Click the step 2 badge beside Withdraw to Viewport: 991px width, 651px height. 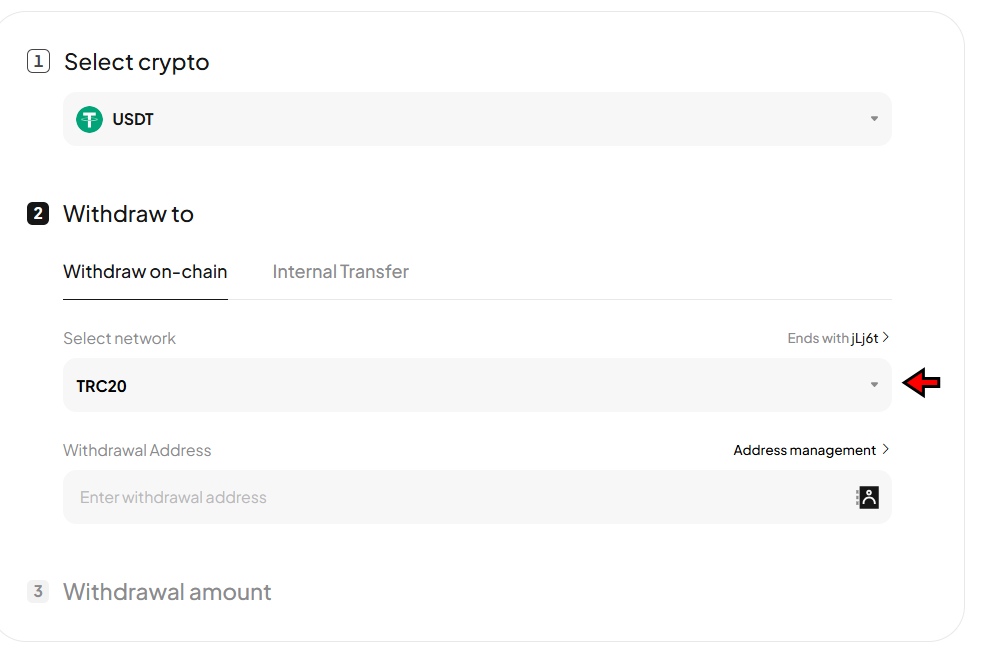tap(37, 213)
